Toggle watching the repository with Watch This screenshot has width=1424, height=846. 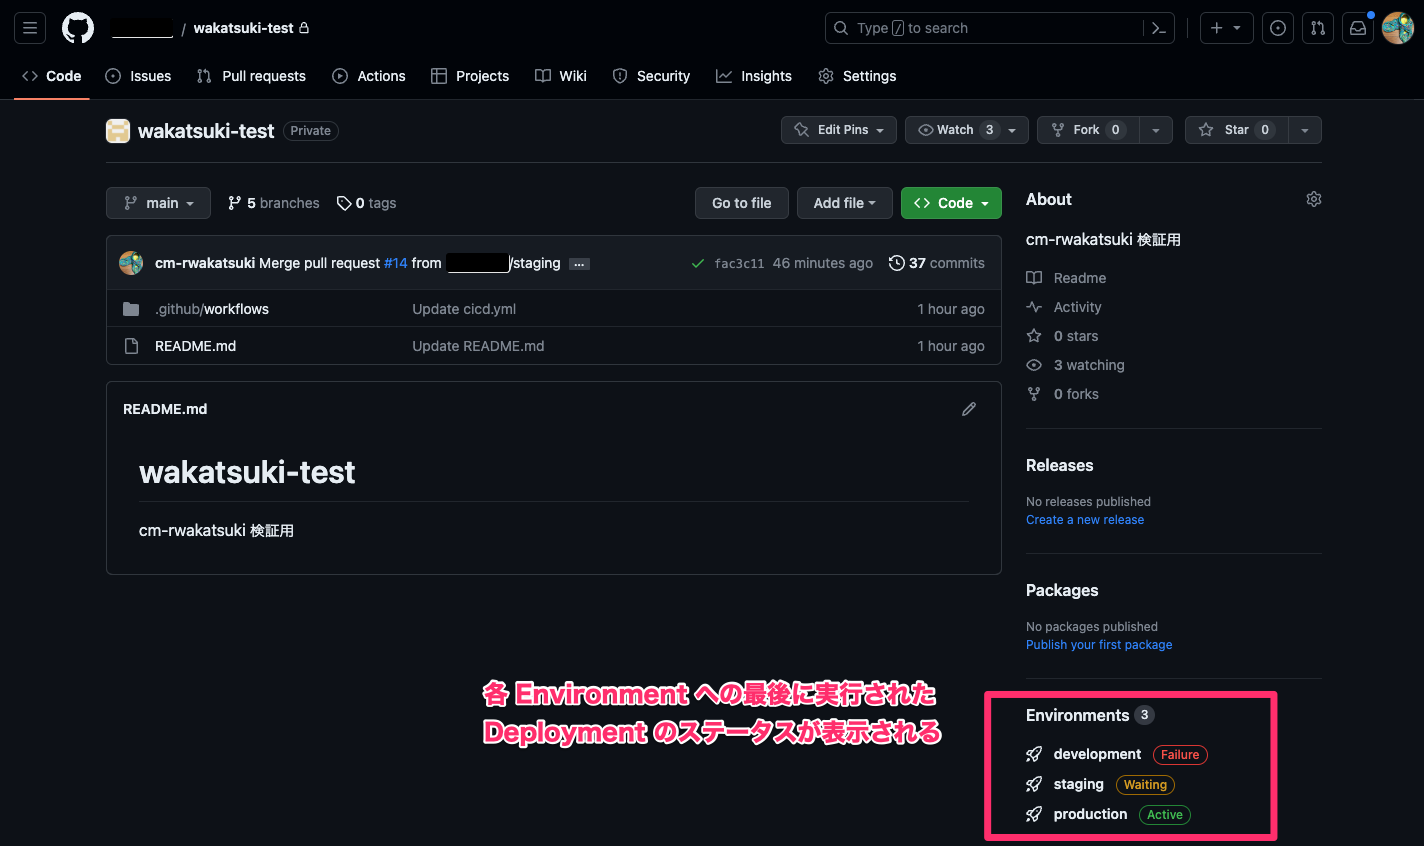(x=949, y=130)
